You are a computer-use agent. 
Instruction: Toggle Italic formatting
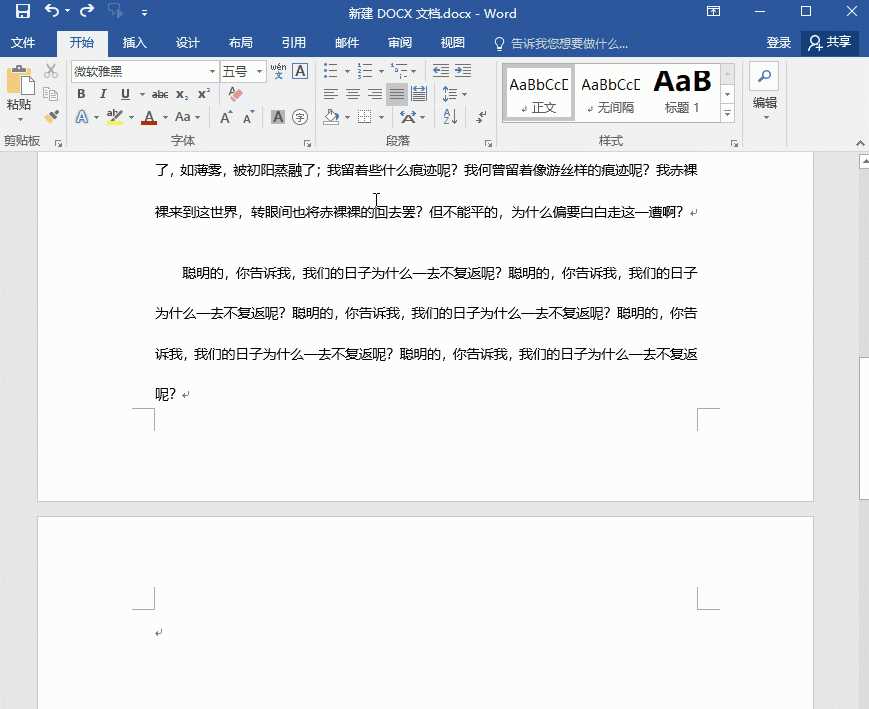click(x=103, y=94)
